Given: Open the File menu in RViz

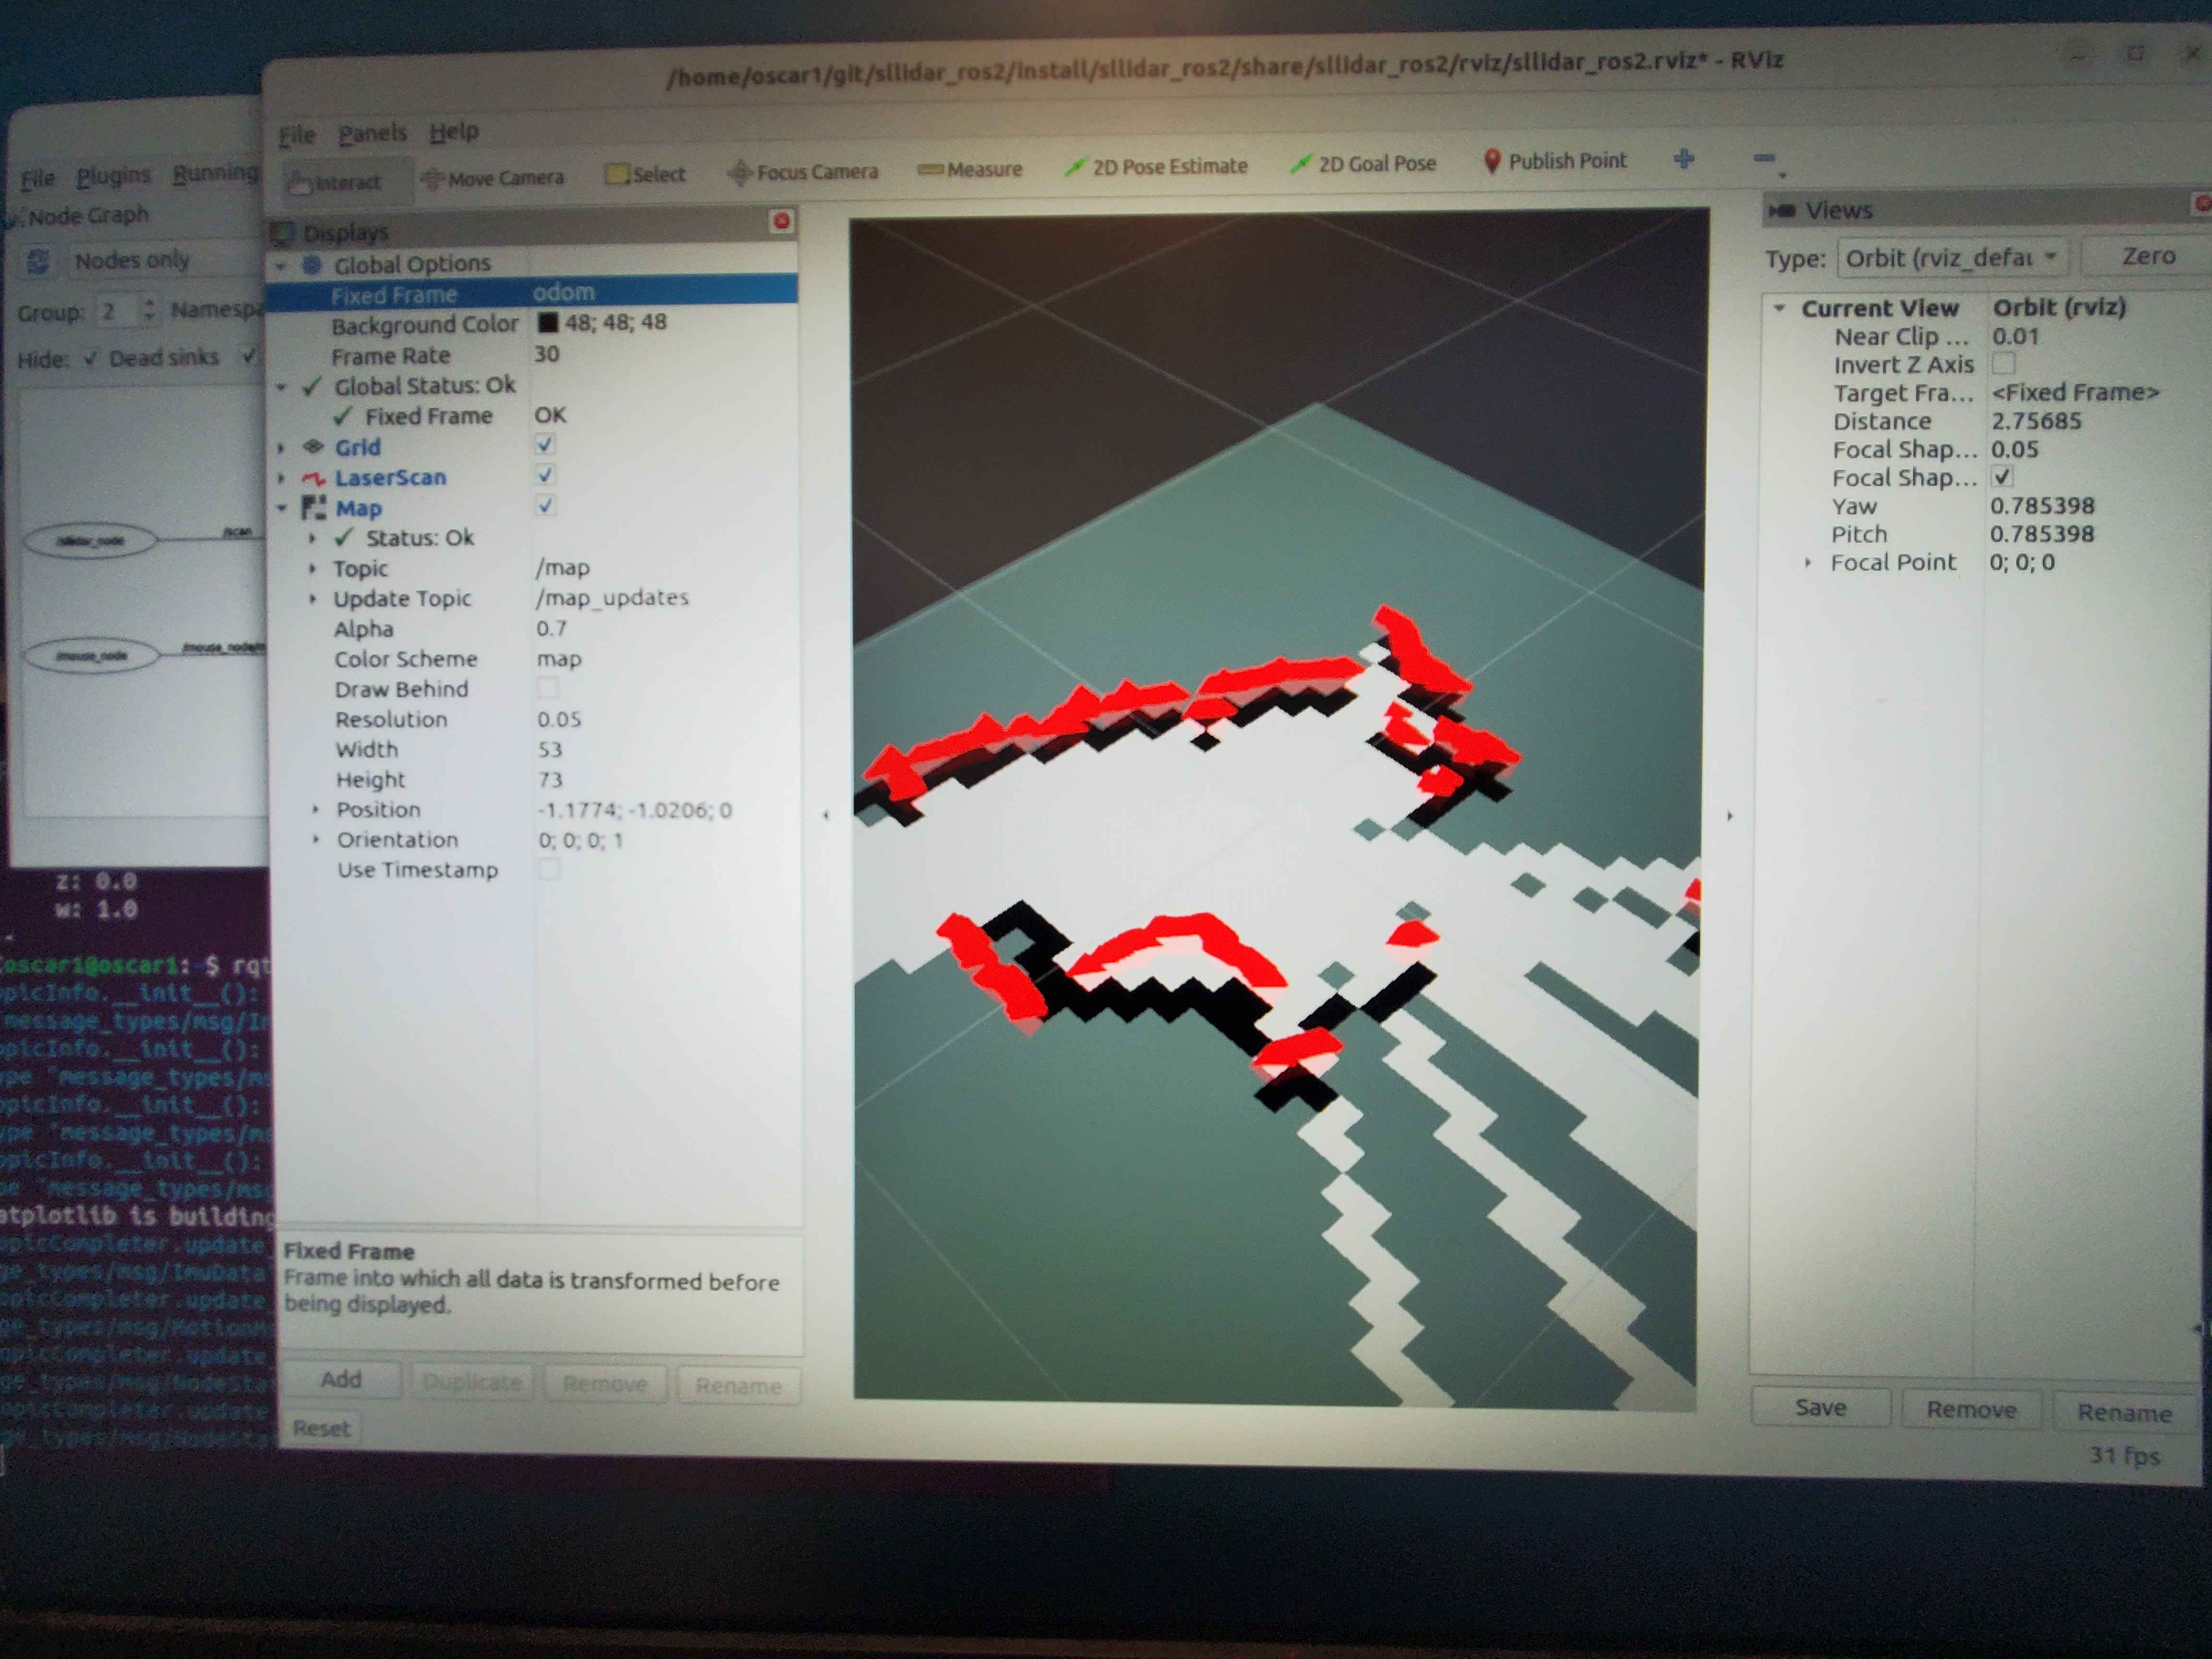Looking at the screenshot, I should pyautogui.click(x=296, y=135).
